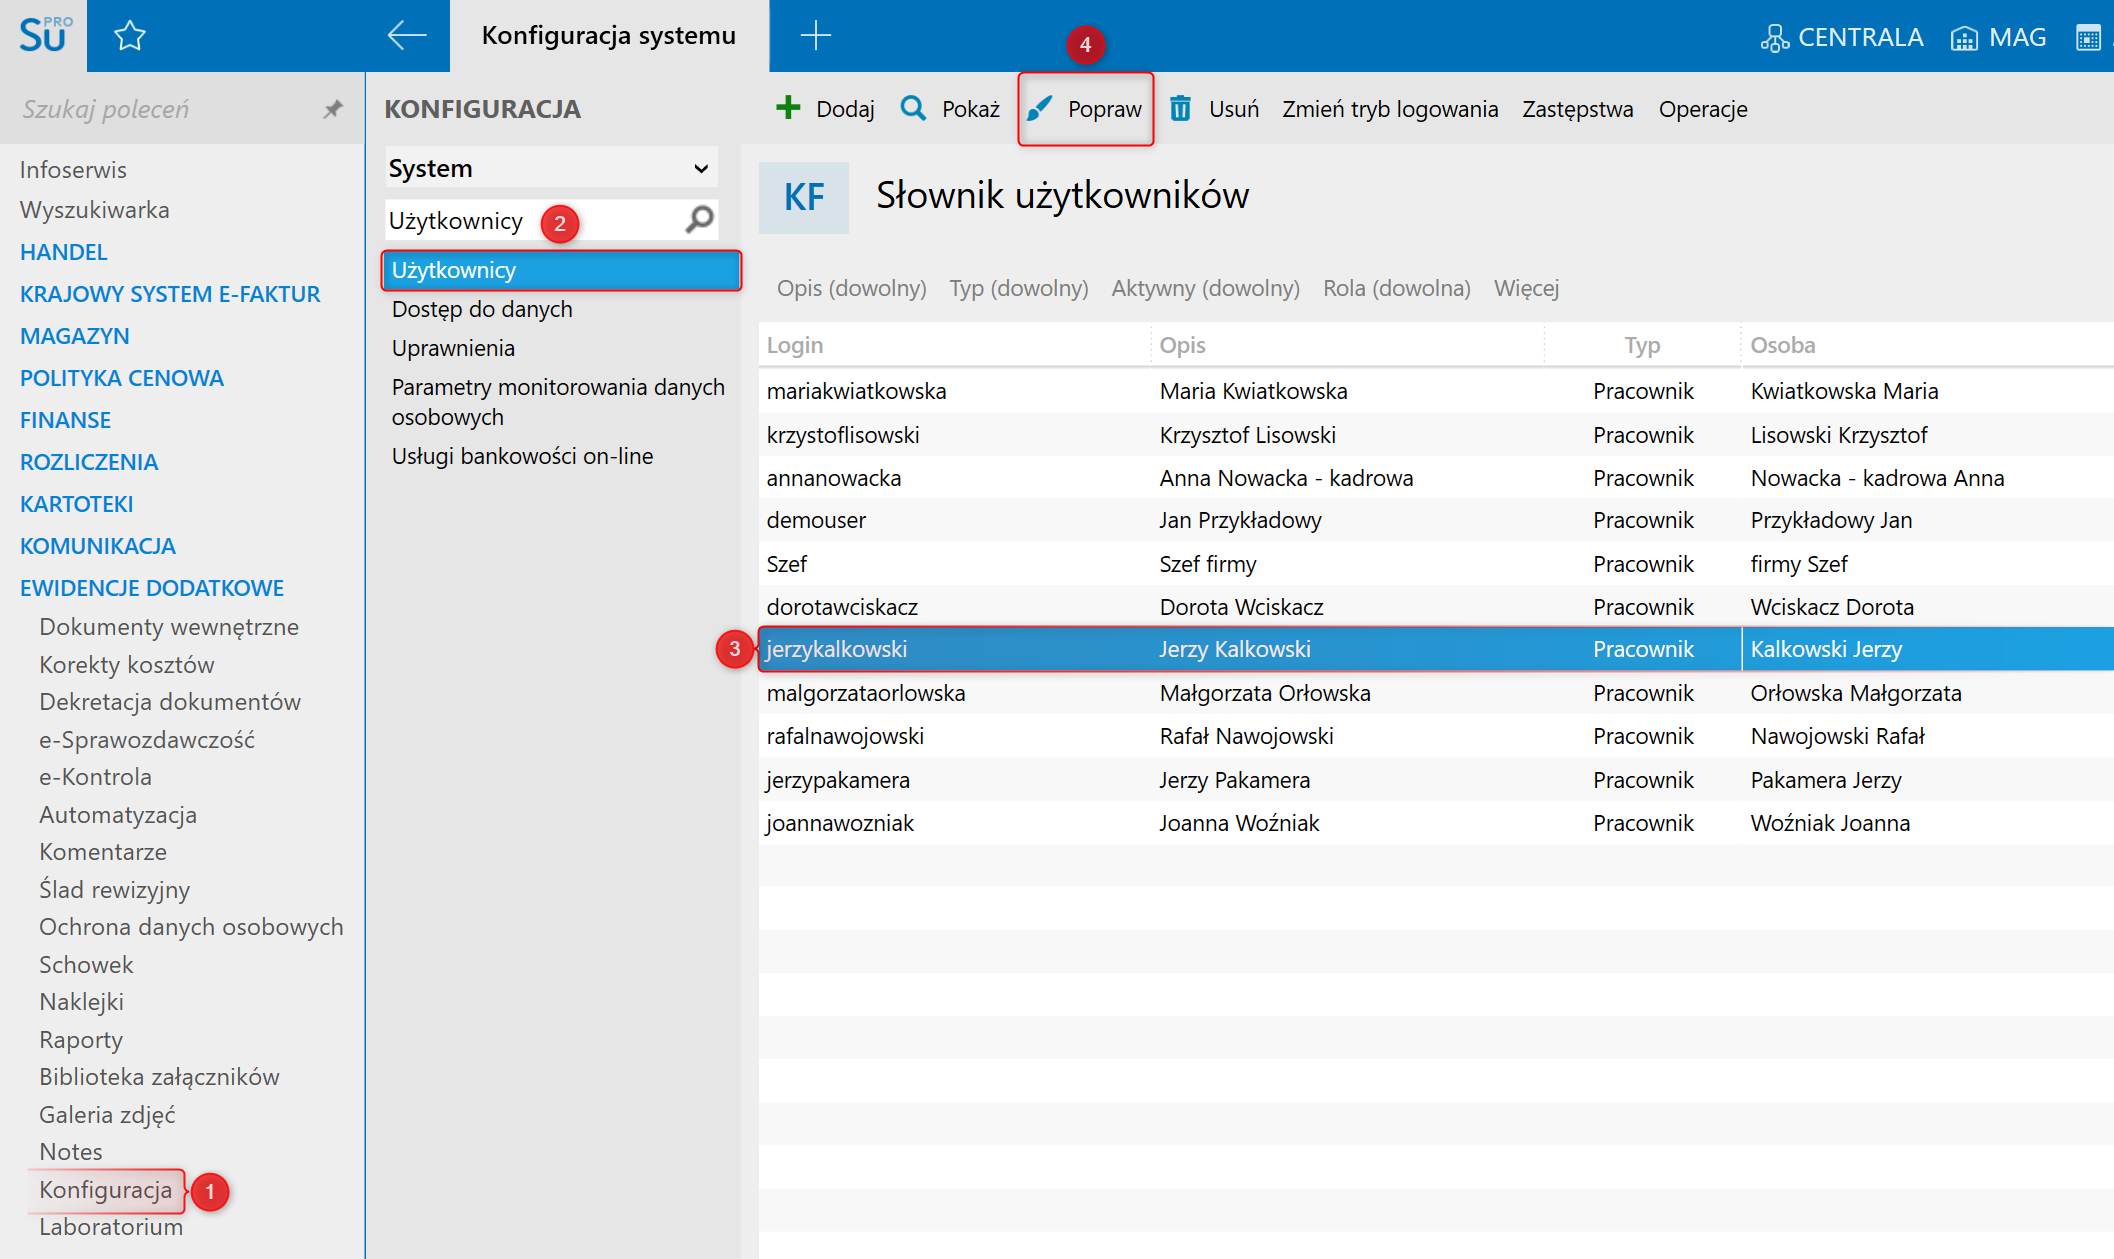Click the Pokaż magnifier icon
The image size is (2114, 1259).
pos(913,108)
